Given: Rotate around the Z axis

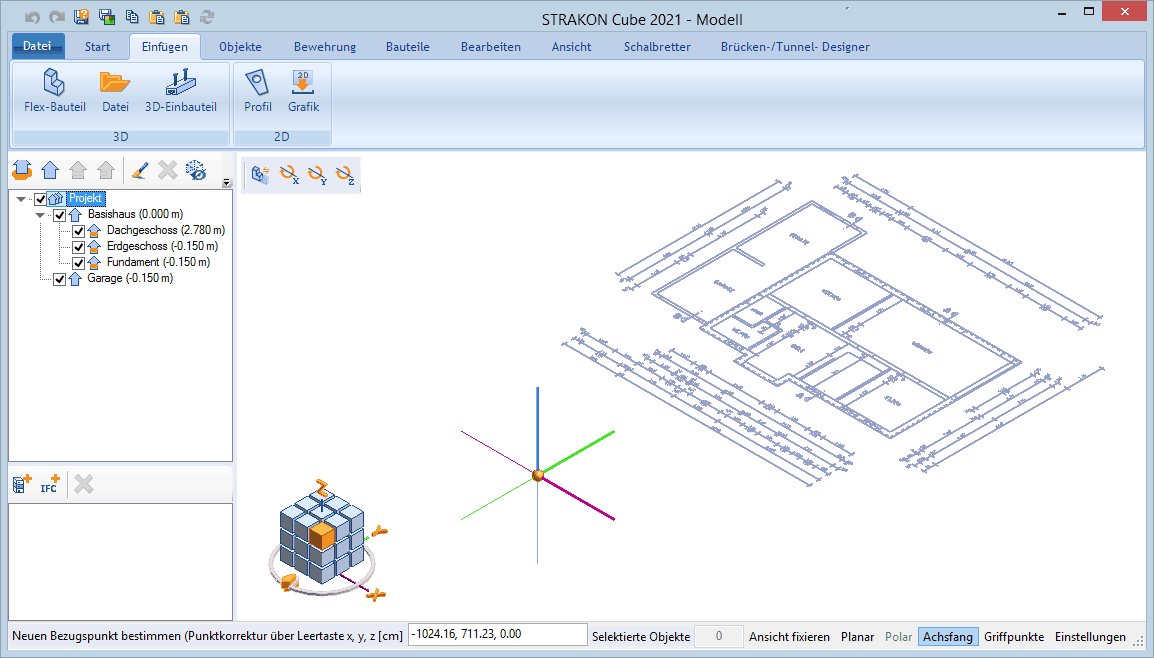Looking at the screenshot, I should click(345, 174).
